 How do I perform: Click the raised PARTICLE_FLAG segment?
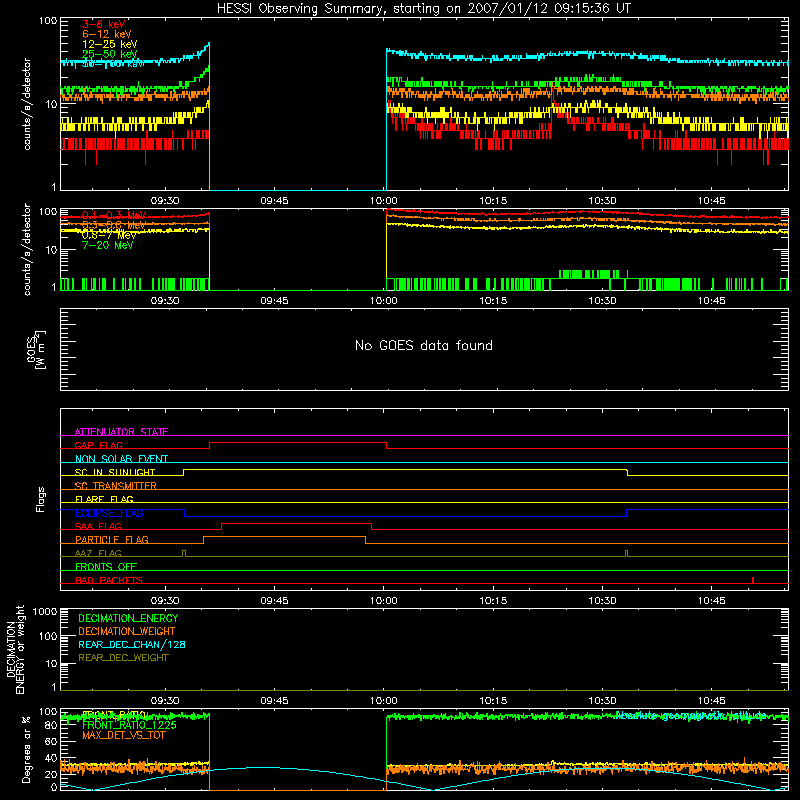[x=284, y=537]
